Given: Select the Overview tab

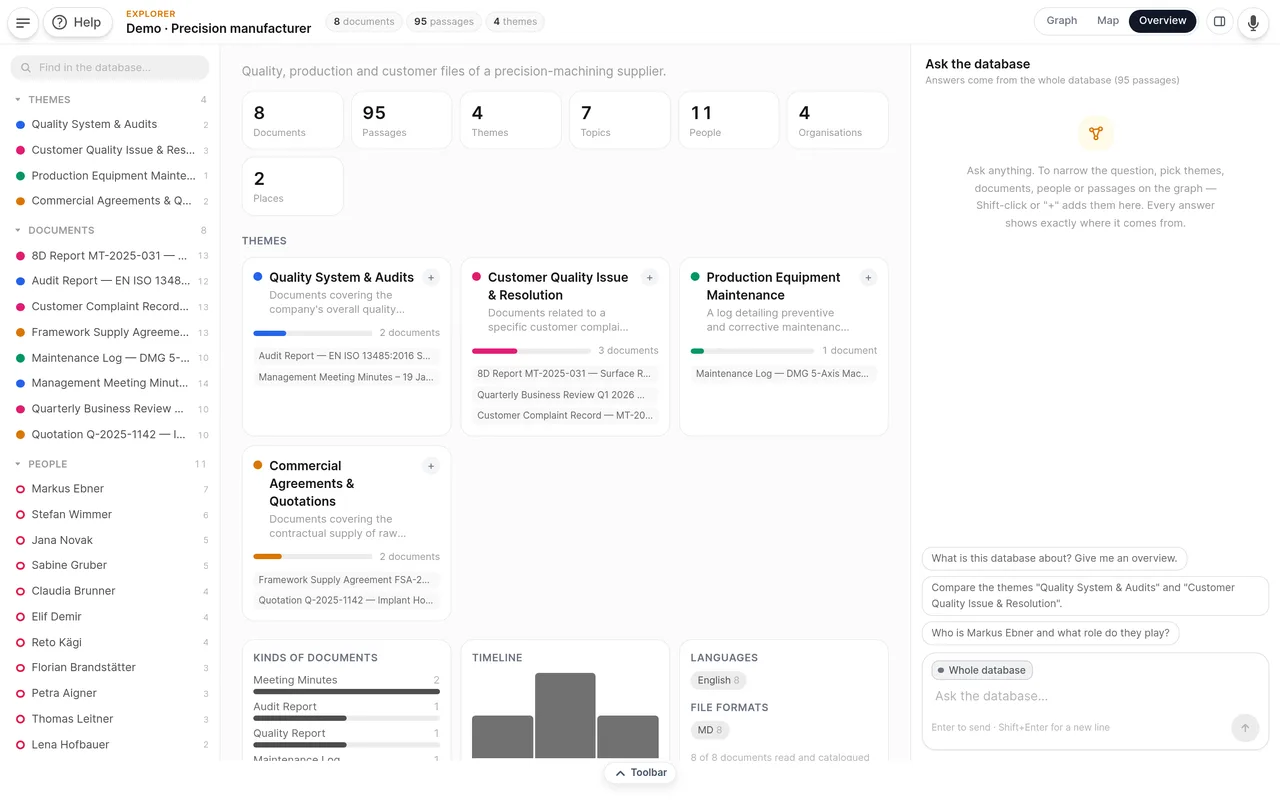Looking at the screenshot, I should pos(1162,21).
